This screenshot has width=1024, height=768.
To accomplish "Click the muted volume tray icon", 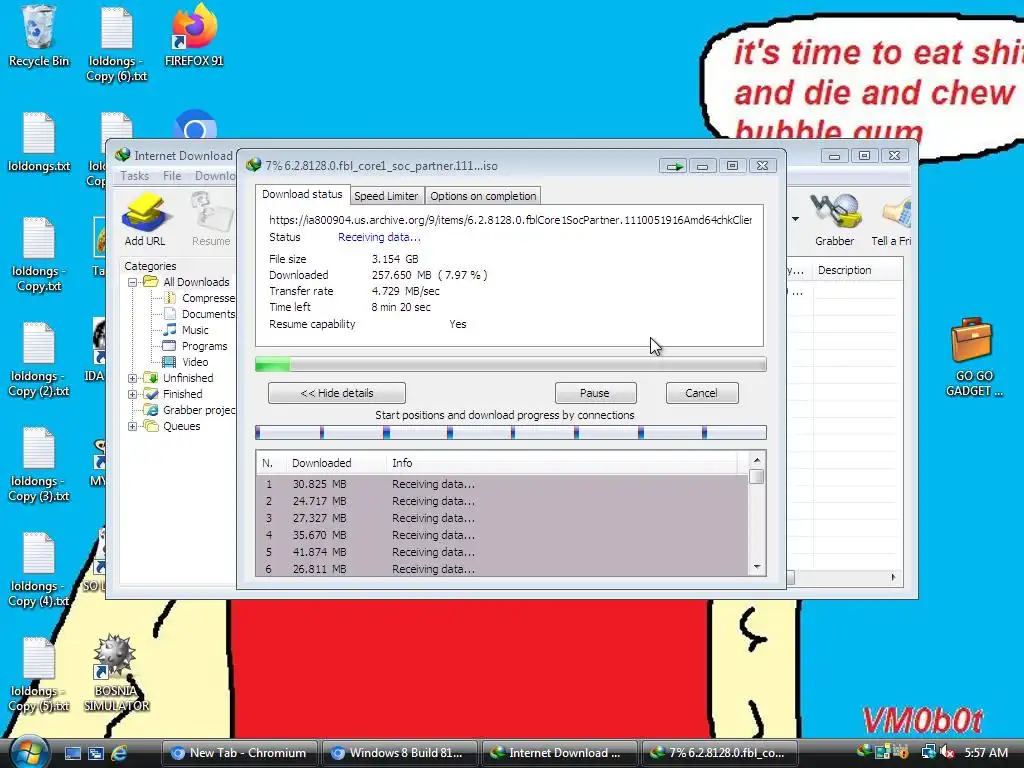I will (x=946, y=753).
